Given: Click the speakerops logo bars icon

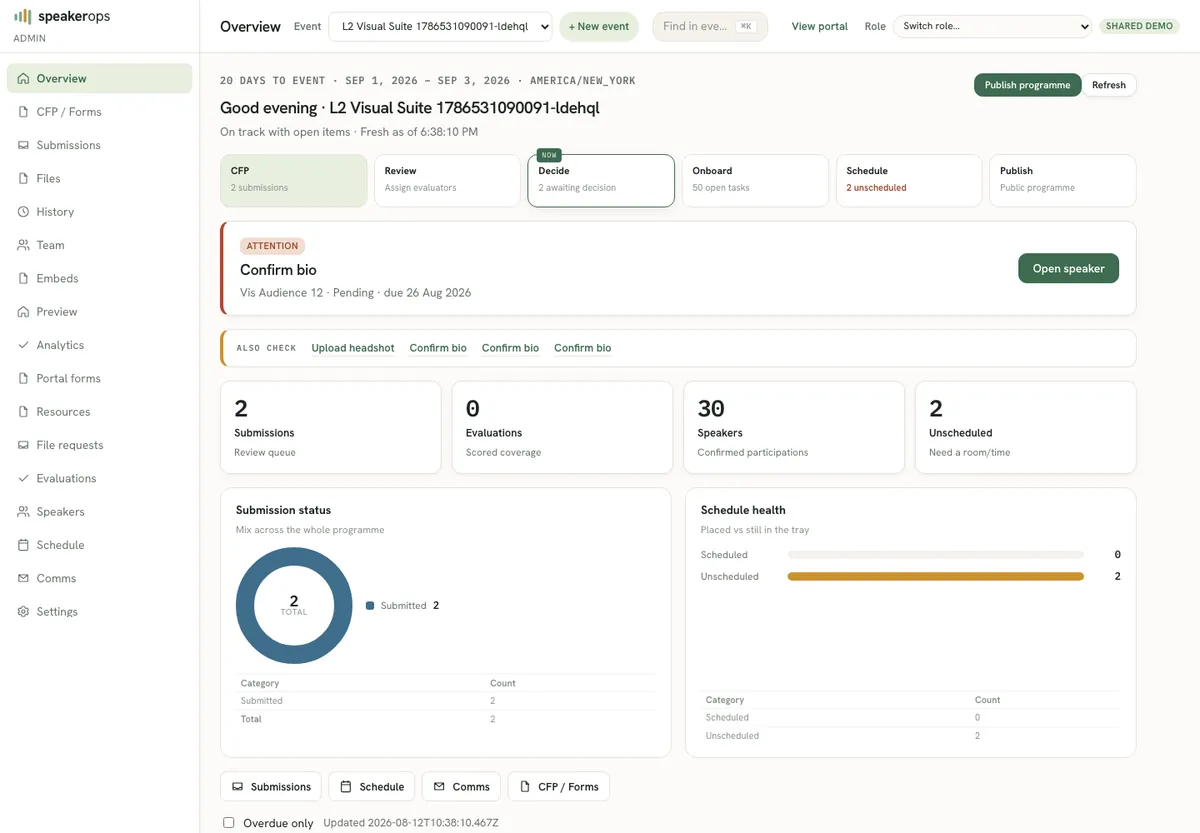Looking at the screenshot, I should pos(23,16).
